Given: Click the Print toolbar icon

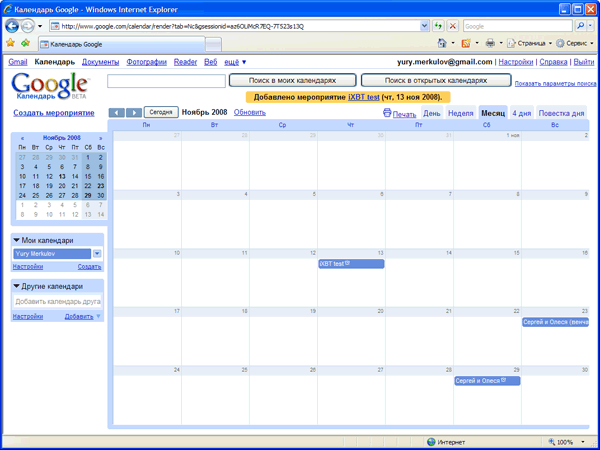Looking at the screenshot, I should 490,43.
